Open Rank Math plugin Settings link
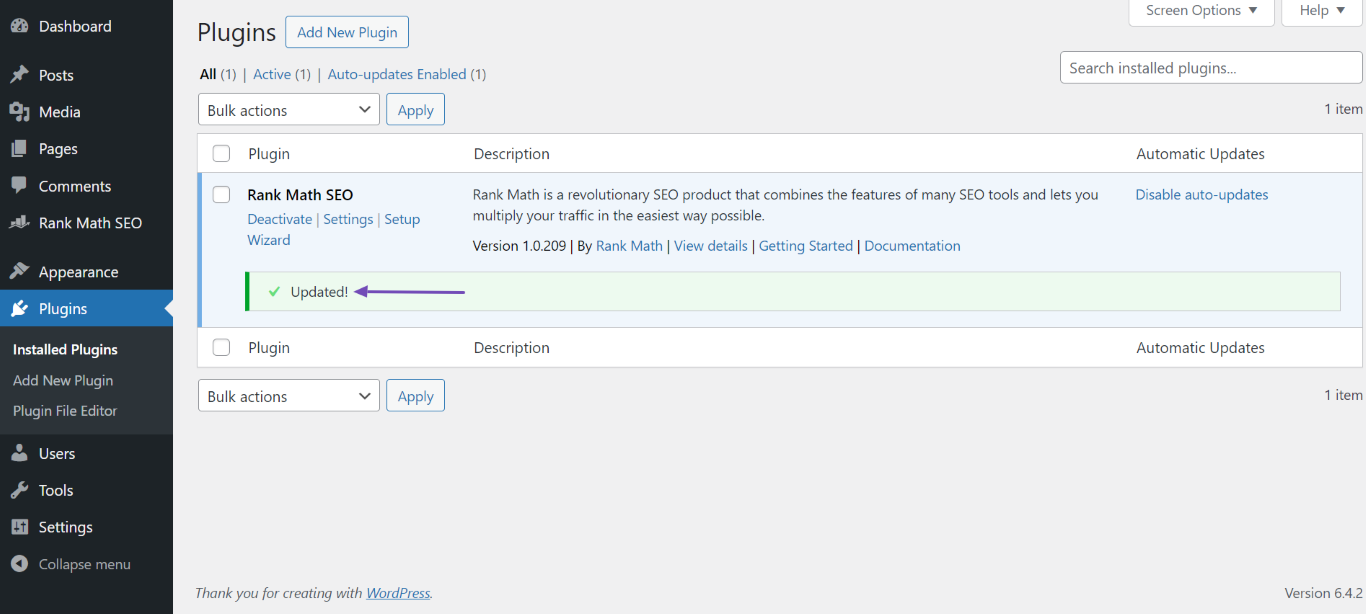Screen dimensions: 1366x614 pos(348,219)
